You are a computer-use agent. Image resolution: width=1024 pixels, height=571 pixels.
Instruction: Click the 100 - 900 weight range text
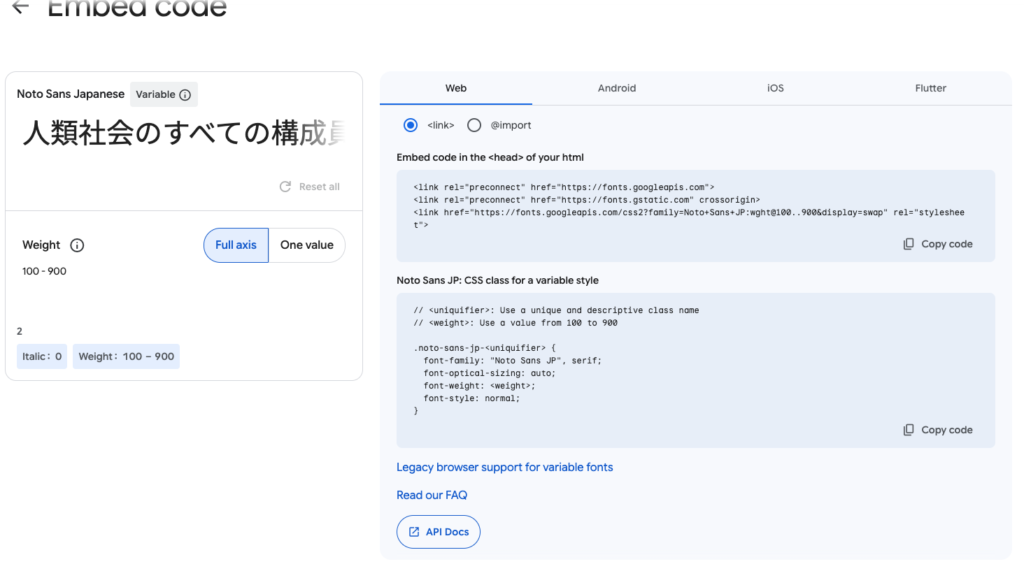[x=44, y=271]
